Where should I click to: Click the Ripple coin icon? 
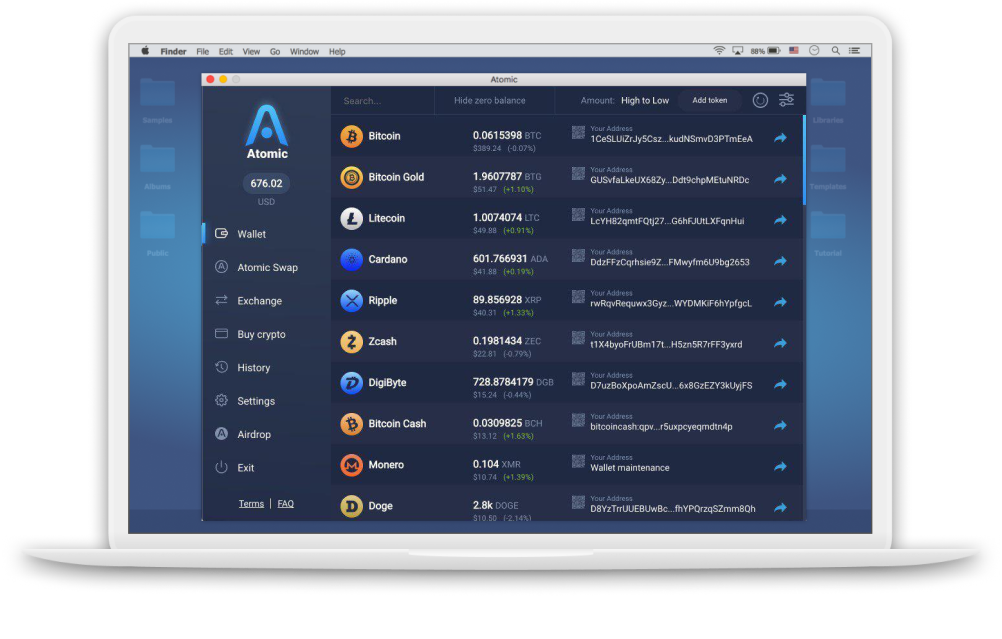pyautogui.click(x=351, y=300)
